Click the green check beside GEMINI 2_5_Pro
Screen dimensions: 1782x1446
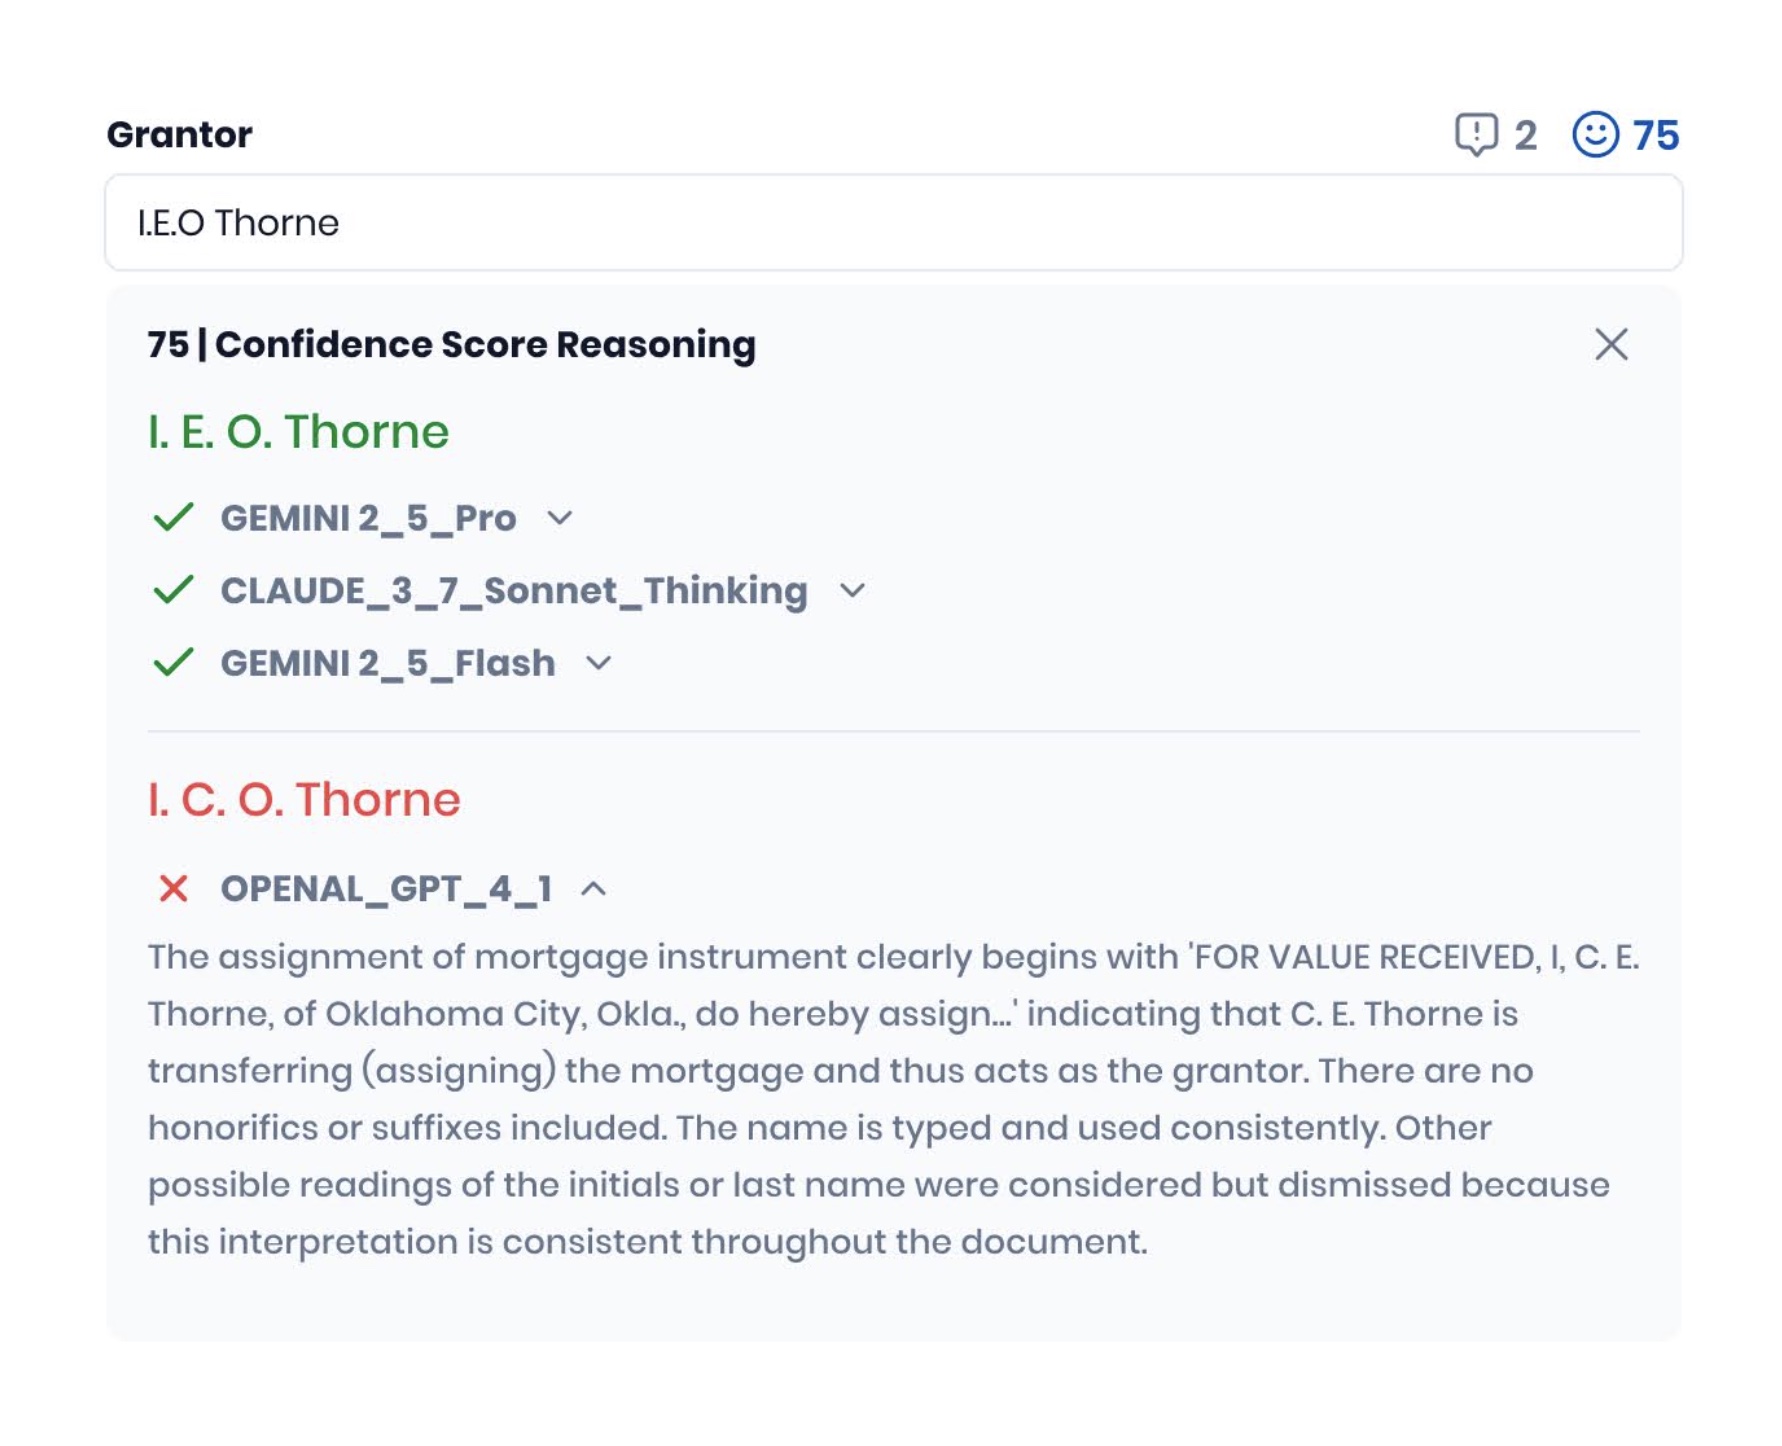(173, 517)
